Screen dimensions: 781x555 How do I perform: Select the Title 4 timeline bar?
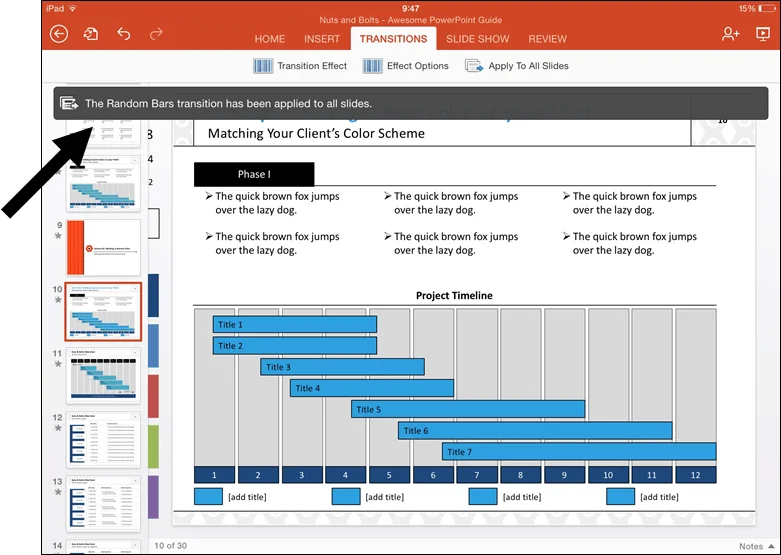click(x=372, y=388)
